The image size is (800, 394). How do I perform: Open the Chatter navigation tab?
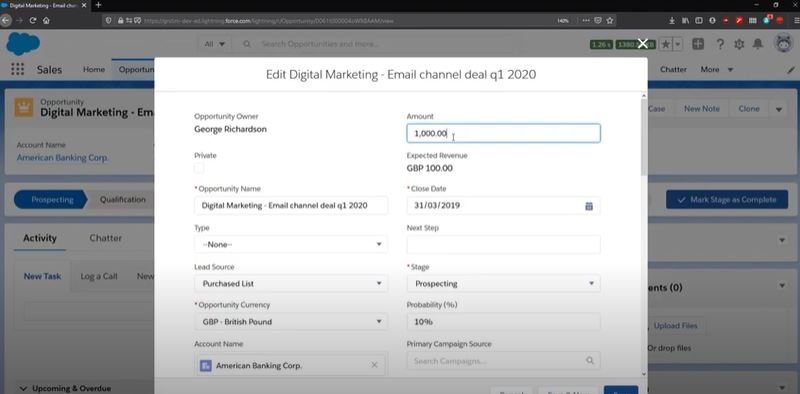(x=673, y=69)
